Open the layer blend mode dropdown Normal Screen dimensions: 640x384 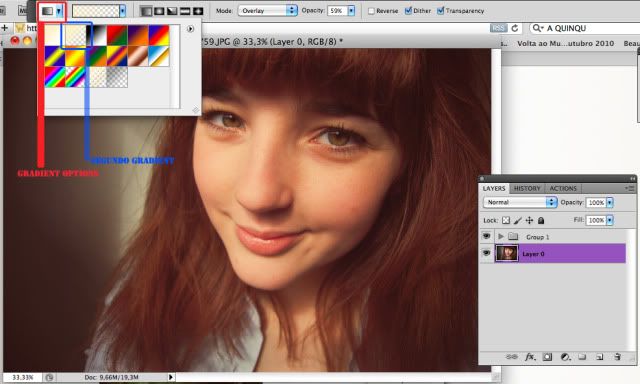pos(520,202)
